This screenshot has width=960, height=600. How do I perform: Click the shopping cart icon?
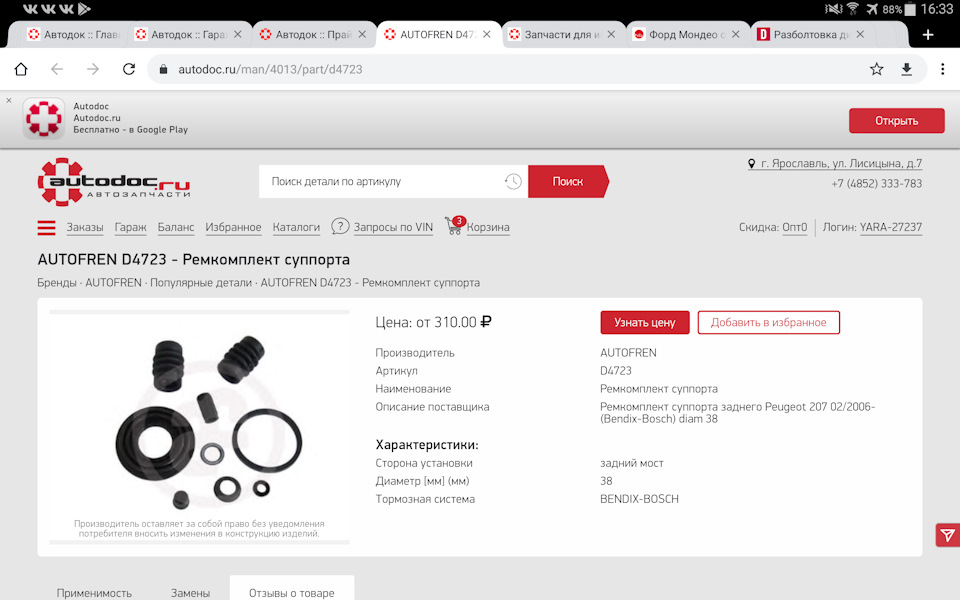[x=455, y=226]
